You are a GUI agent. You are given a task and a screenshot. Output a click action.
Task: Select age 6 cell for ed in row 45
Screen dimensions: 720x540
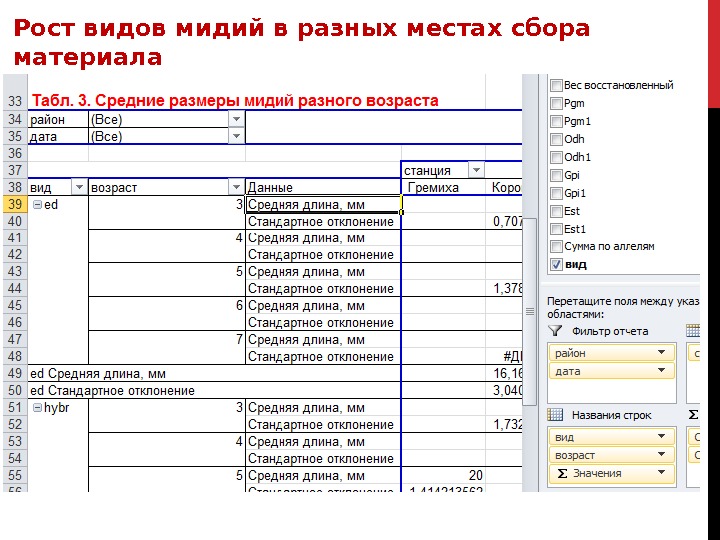point(167,306)
